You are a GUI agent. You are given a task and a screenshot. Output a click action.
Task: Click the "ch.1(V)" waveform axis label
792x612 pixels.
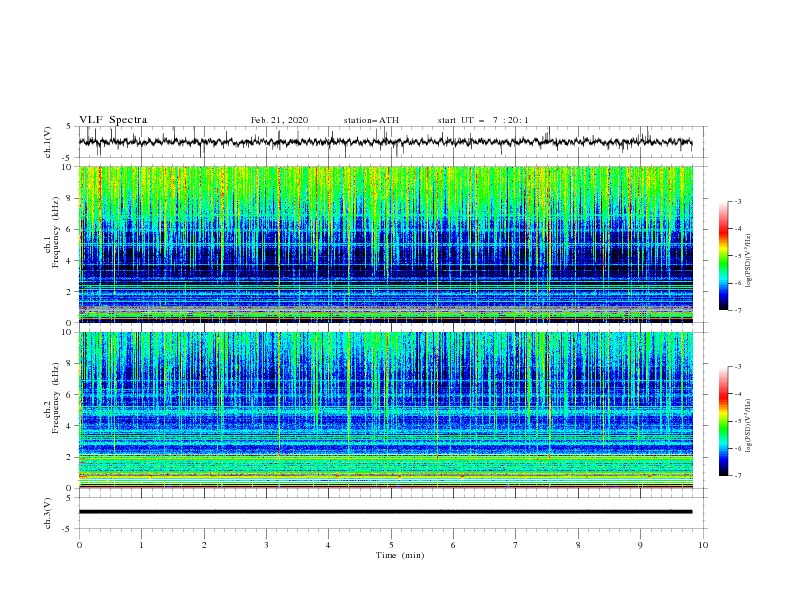click(48, 142)
